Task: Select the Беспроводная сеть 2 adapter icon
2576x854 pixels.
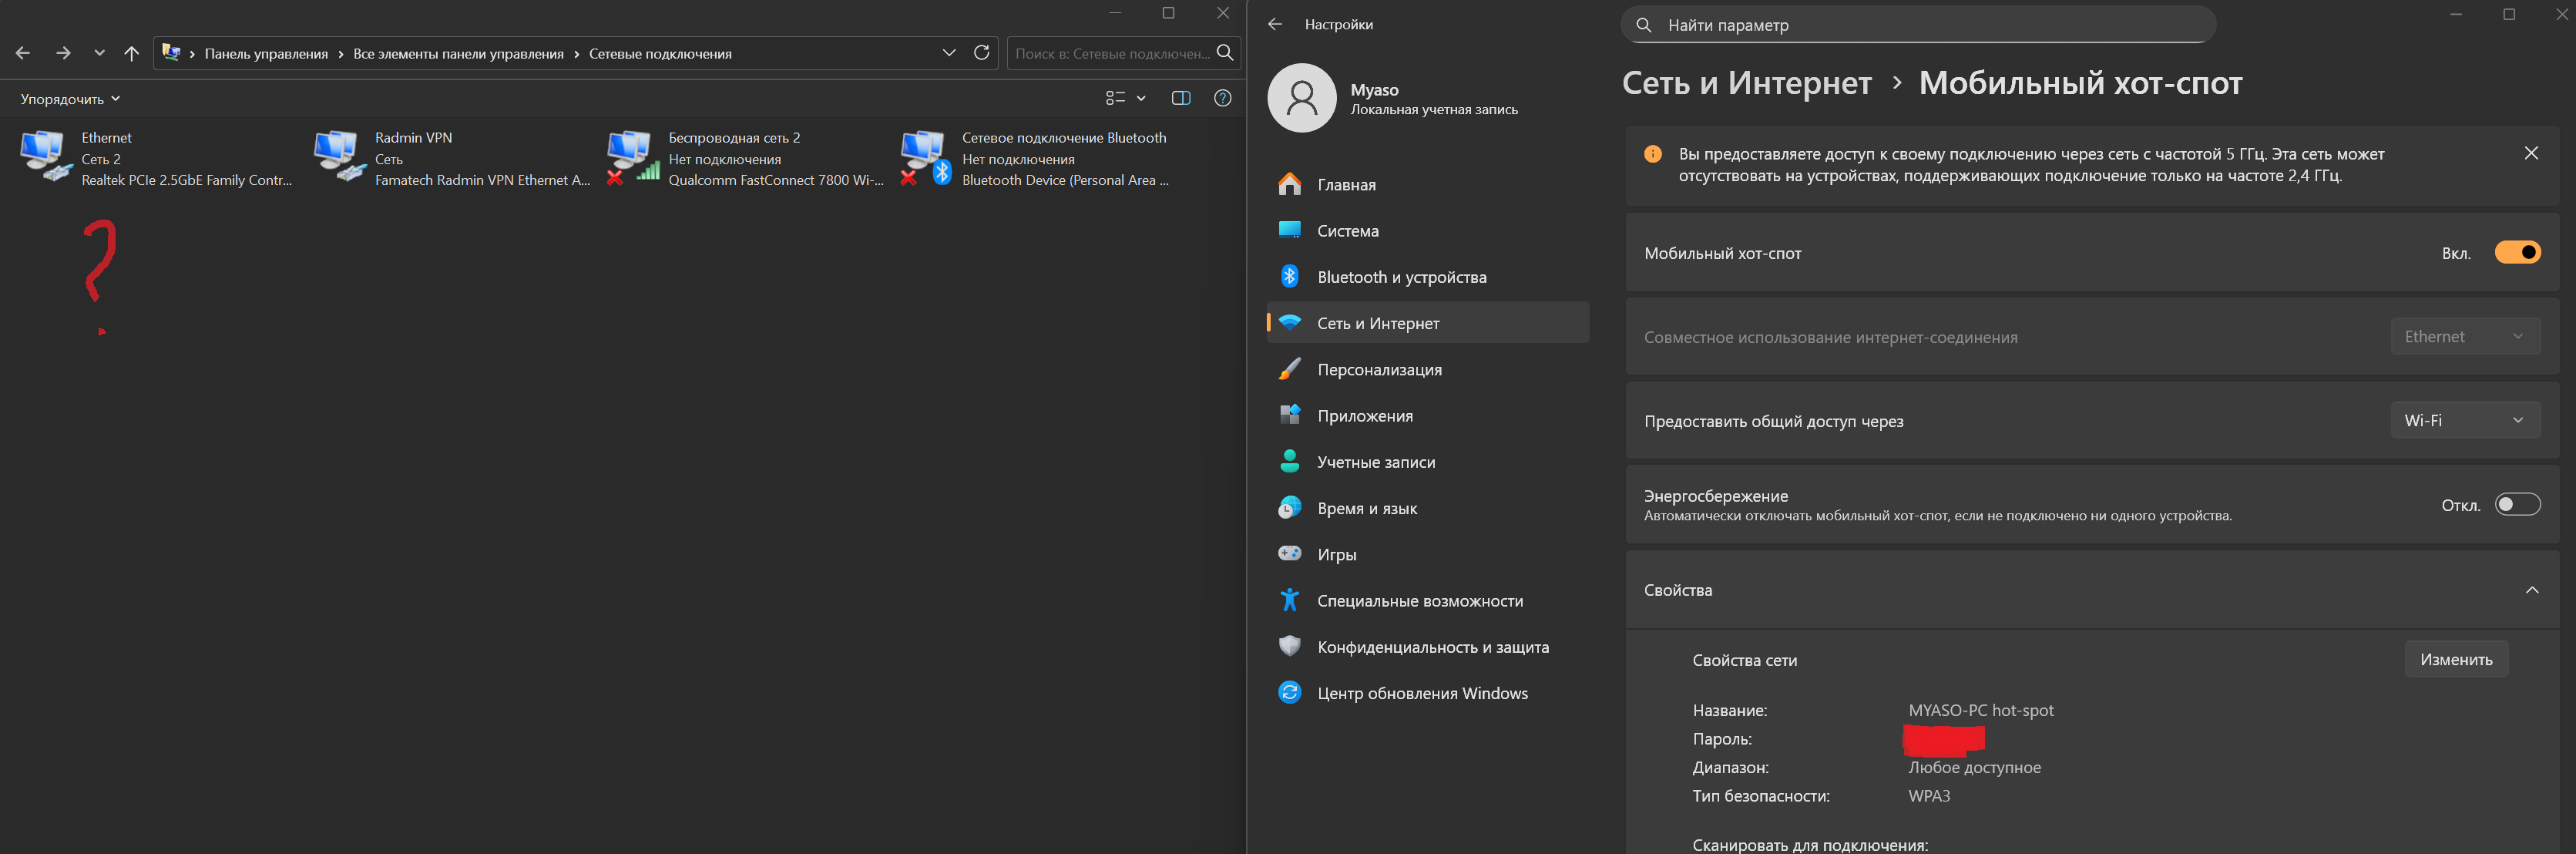Action: pyautogui.click(x=633, y=157)
